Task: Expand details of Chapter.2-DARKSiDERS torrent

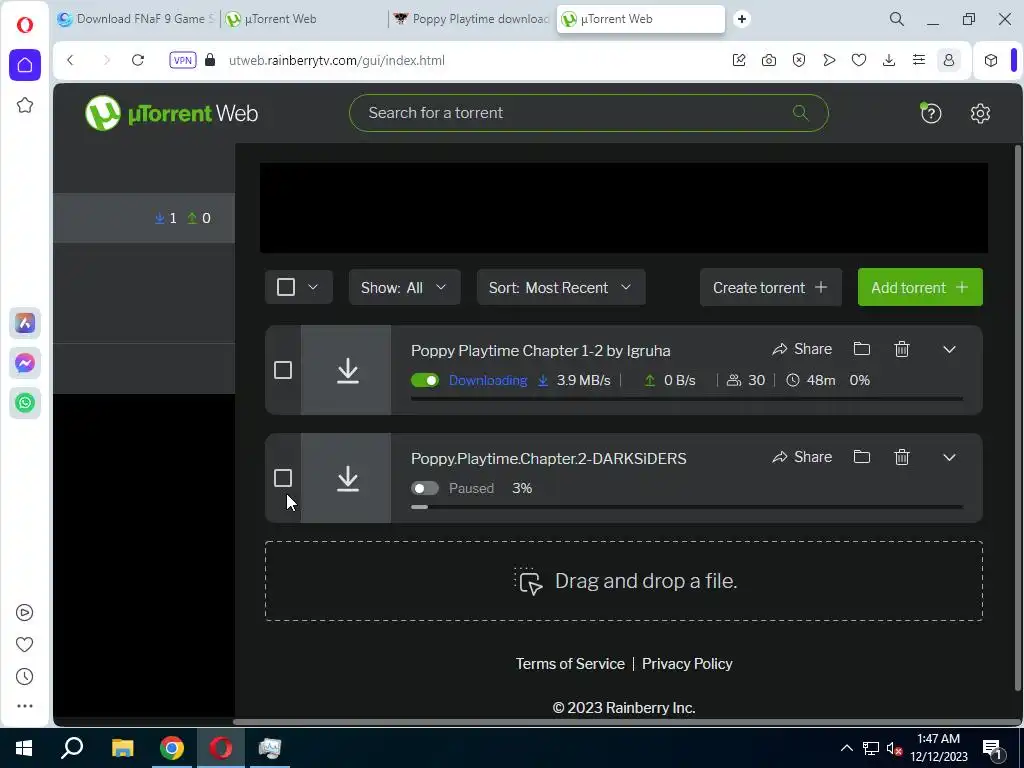Action: (949, 457)
